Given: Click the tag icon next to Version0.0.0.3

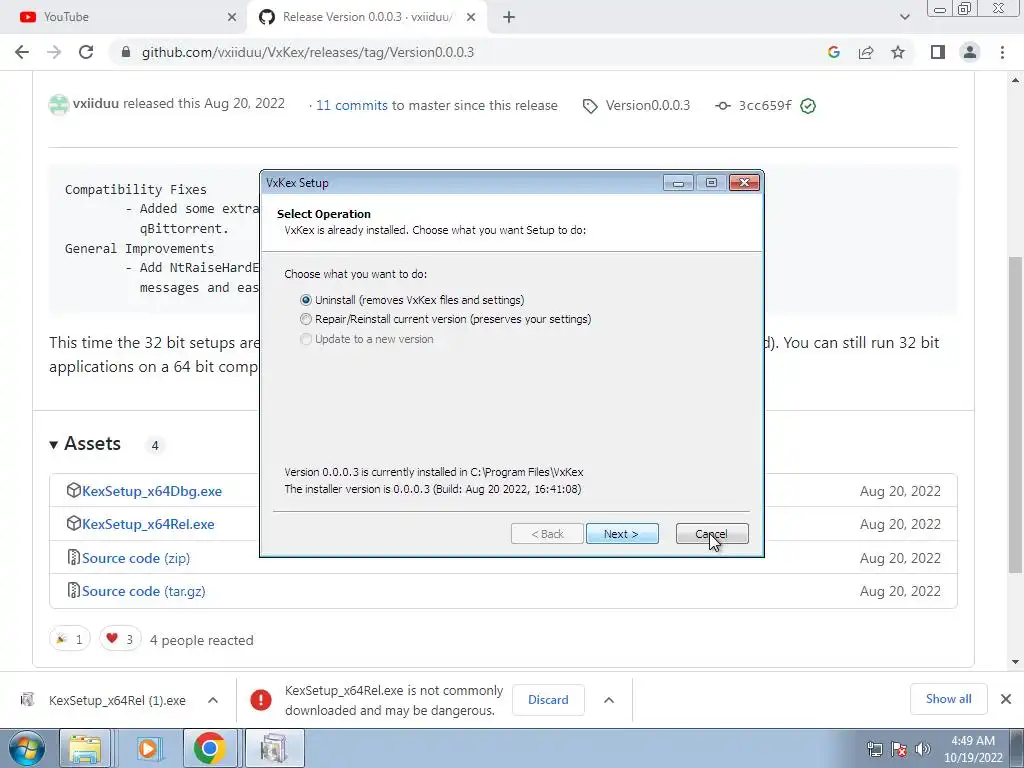Looking at the screenshot, I should coord(590,106).
